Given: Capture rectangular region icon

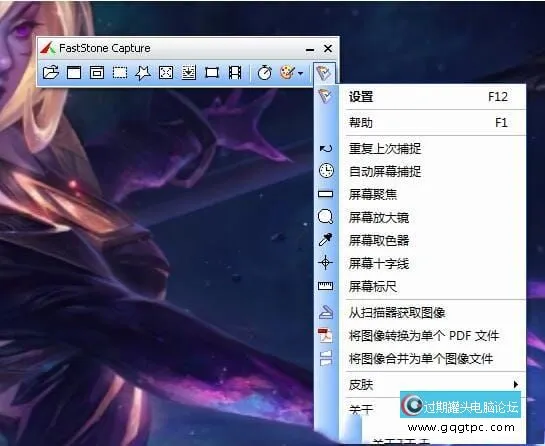Looking at the screenshot, I should click(120, 73).
